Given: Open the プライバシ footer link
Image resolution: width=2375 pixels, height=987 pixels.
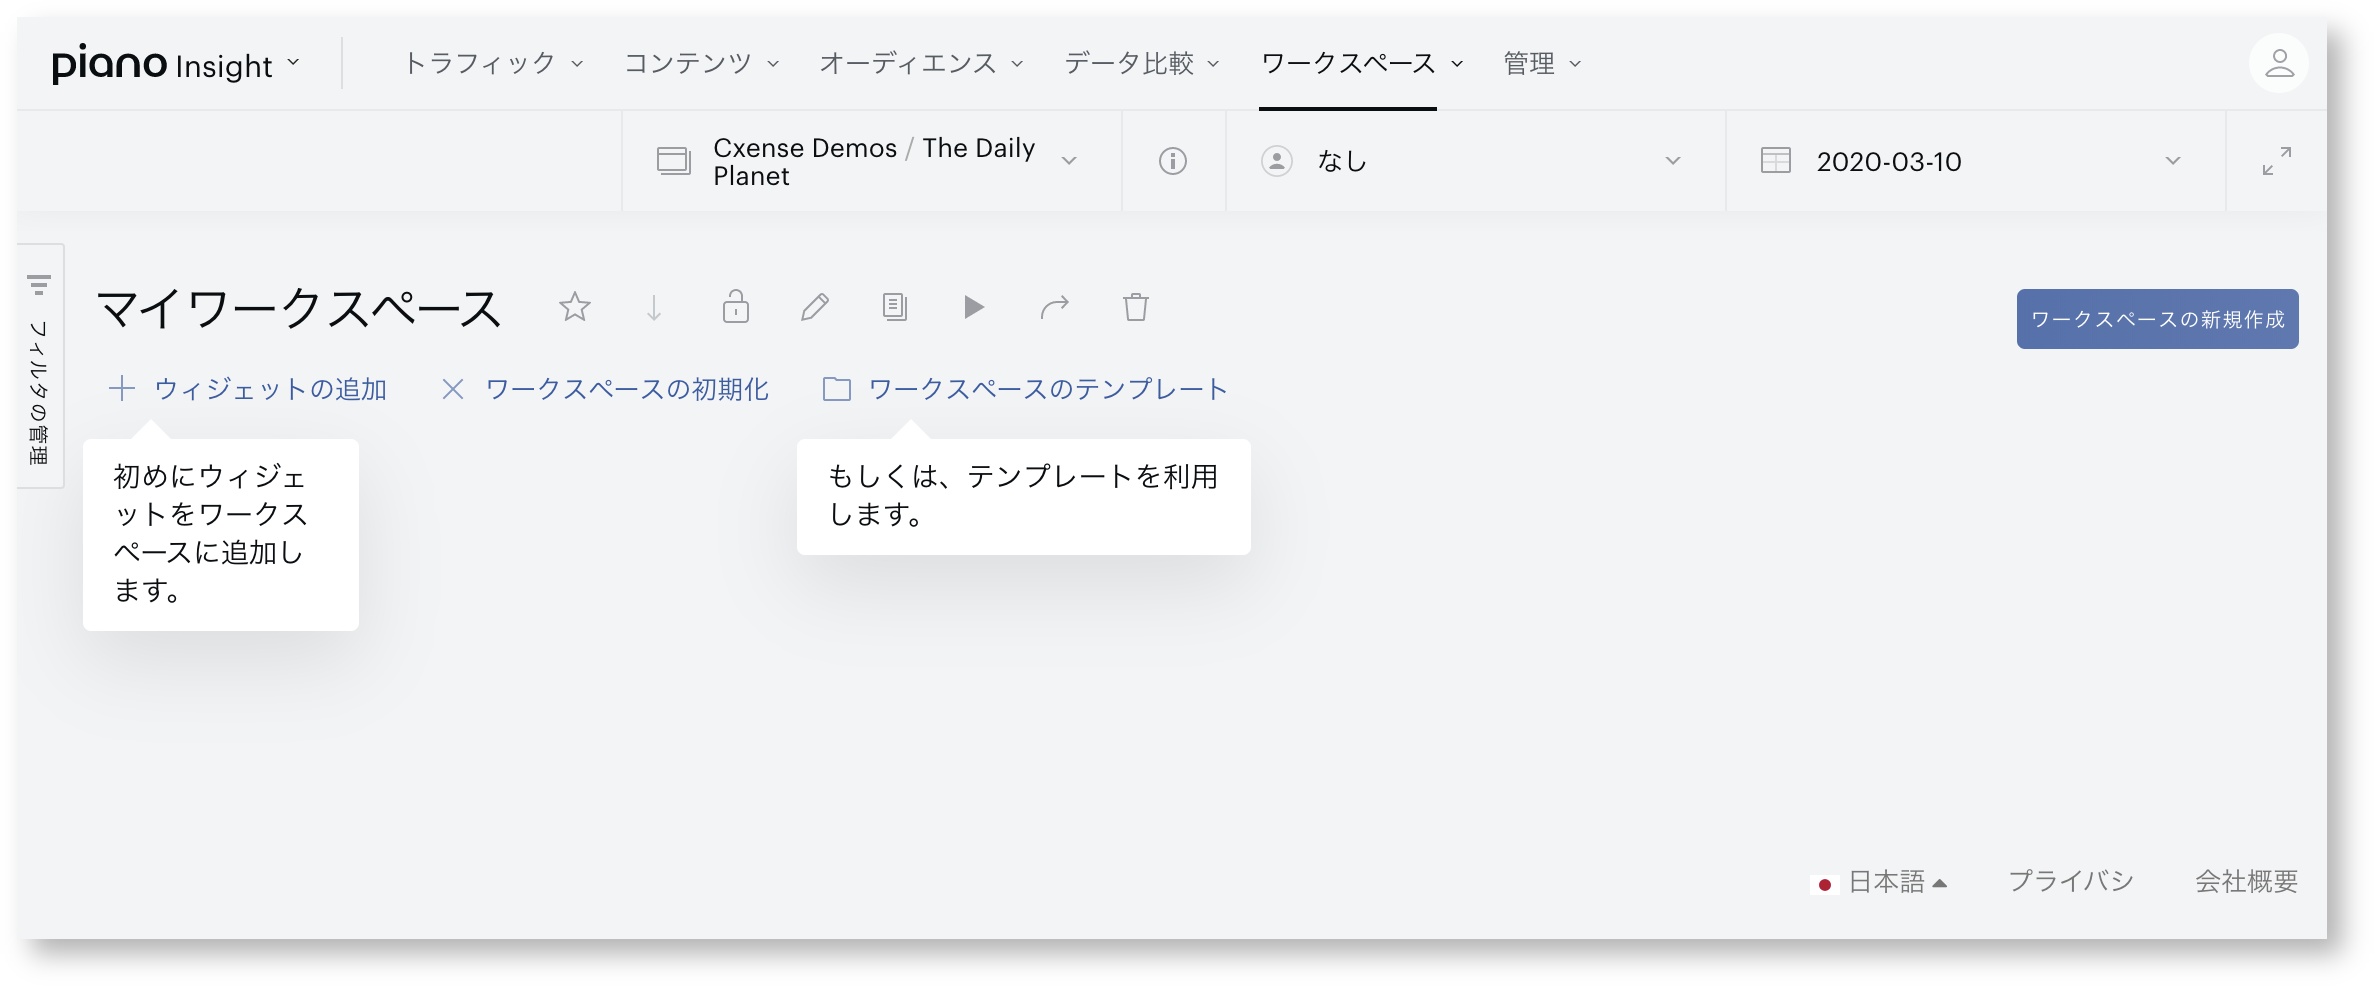Looking at the screenshot, I should point(2071,881).
